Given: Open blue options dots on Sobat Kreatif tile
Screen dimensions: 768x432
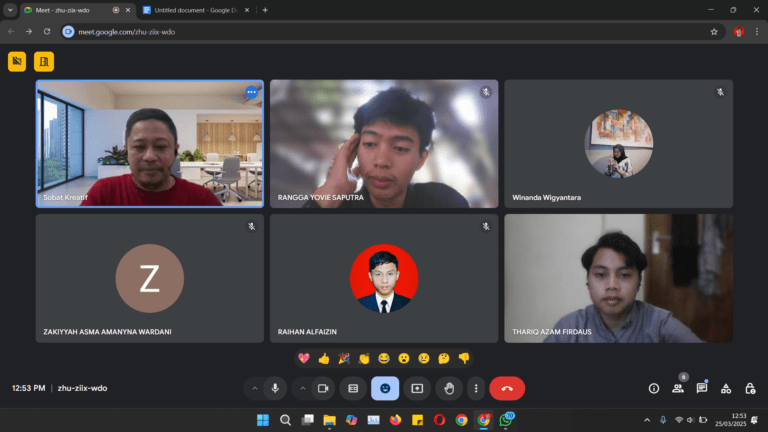Looking at the screenshot, I should click(x=251, y=92).
